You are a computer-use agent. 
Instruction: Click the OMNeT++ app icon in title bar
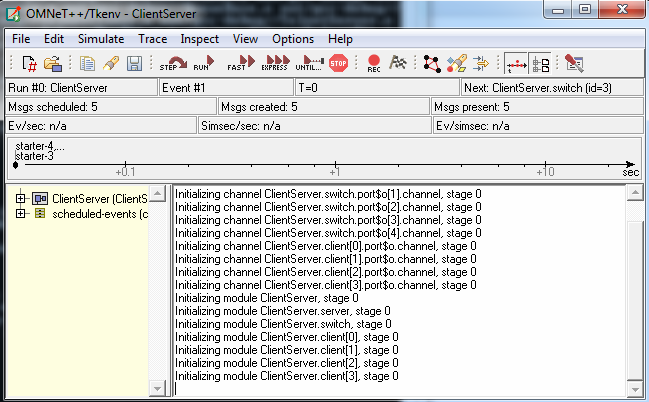point(13,14)
